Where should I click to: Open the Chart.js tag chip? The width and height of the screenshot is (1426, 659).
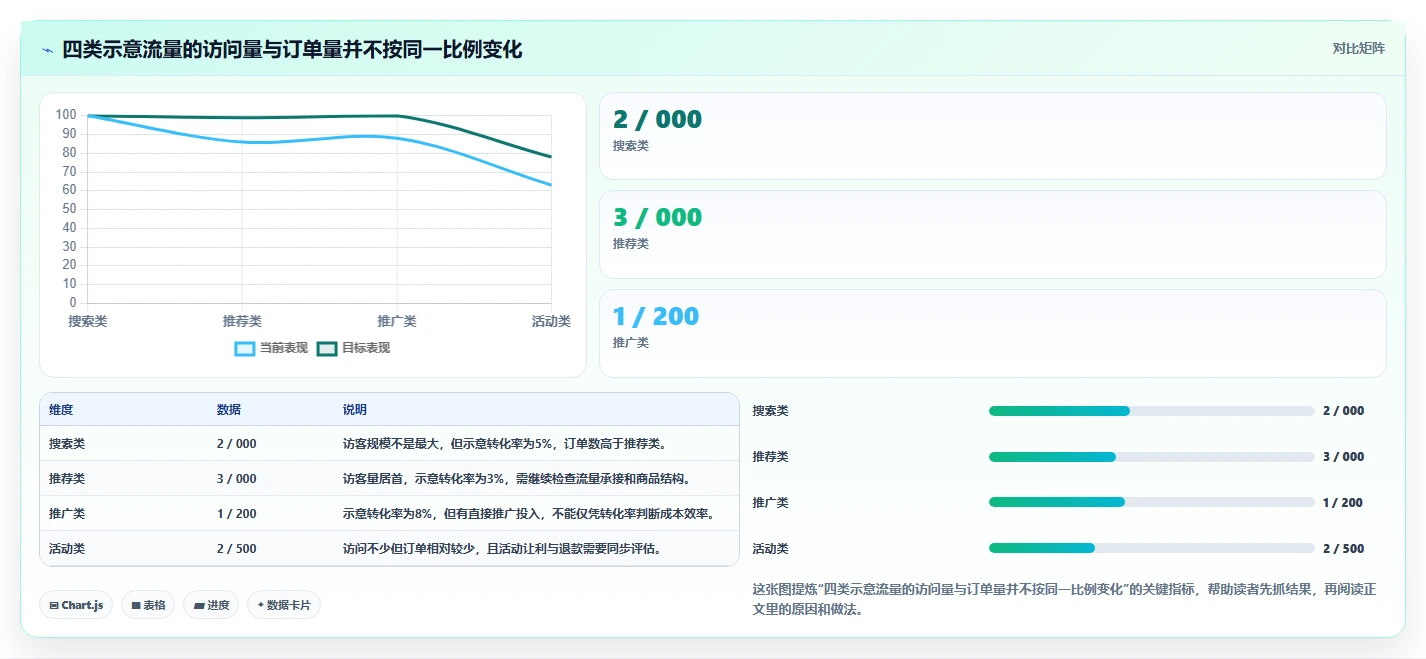tap(76, 605)
